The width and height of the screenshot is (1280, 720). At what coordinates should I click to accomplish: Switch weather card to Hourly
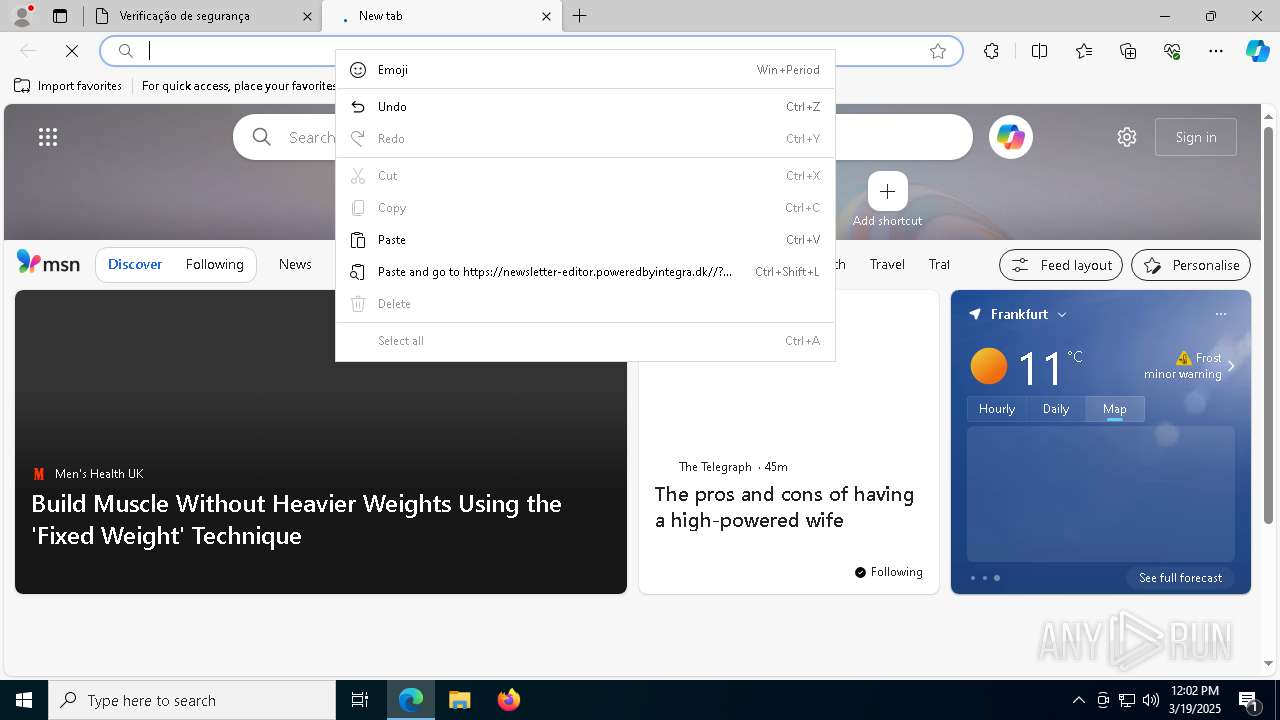click(997, 409)
